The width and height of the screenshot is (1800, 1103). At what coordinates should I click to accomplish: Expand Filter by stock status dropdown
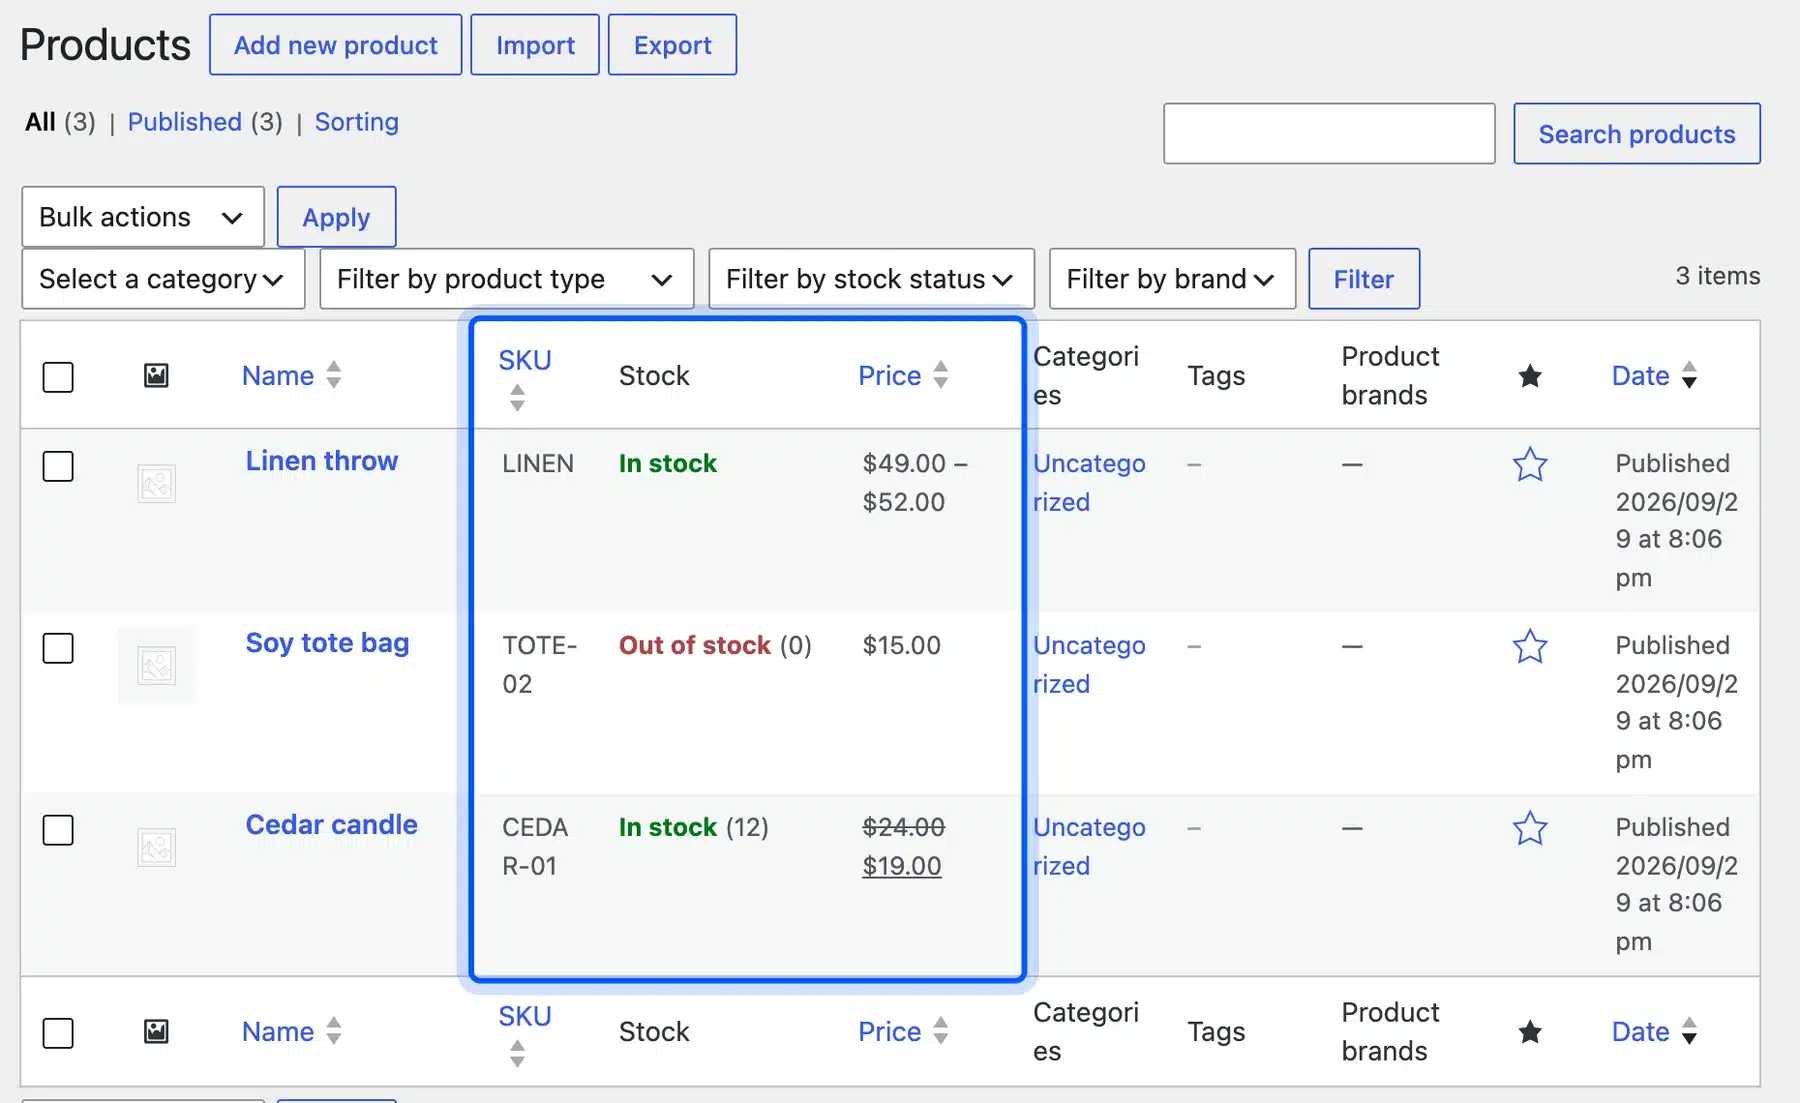[871, 279]
